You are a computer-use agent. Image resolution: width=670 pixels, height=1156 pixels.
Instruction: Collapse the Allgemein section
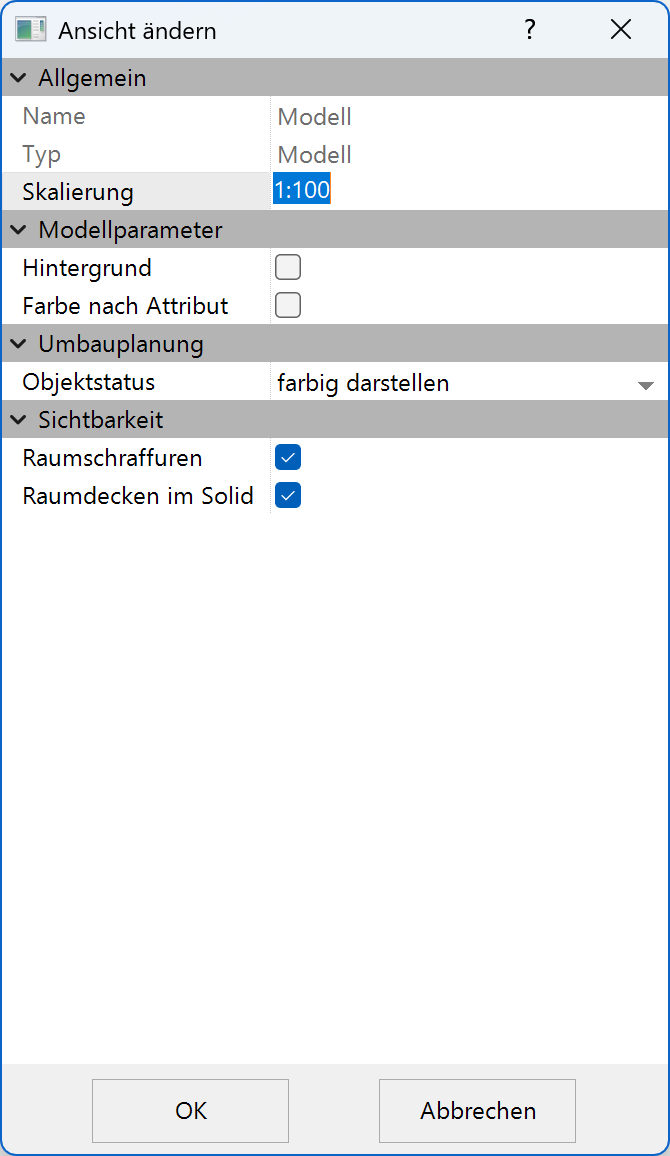pyautogui.click(x=17, y=77)
